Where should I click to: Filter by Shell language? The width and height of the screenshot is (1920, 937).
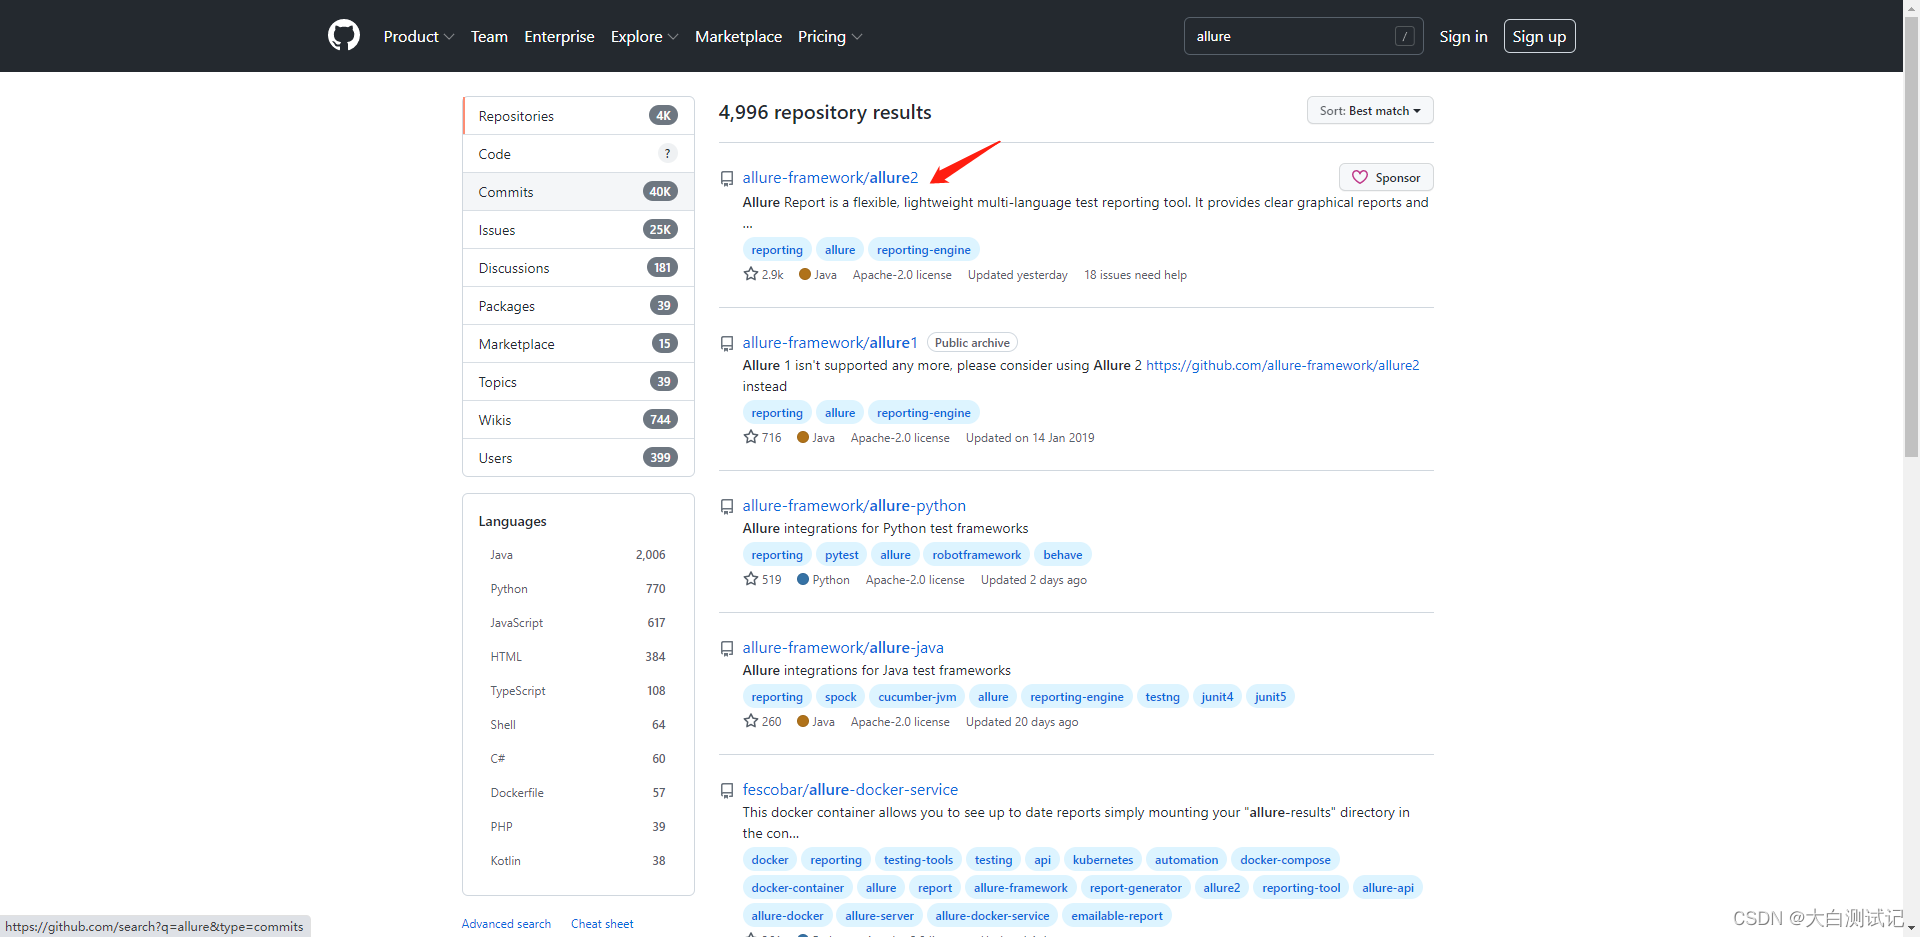click(x=578, y=725)
